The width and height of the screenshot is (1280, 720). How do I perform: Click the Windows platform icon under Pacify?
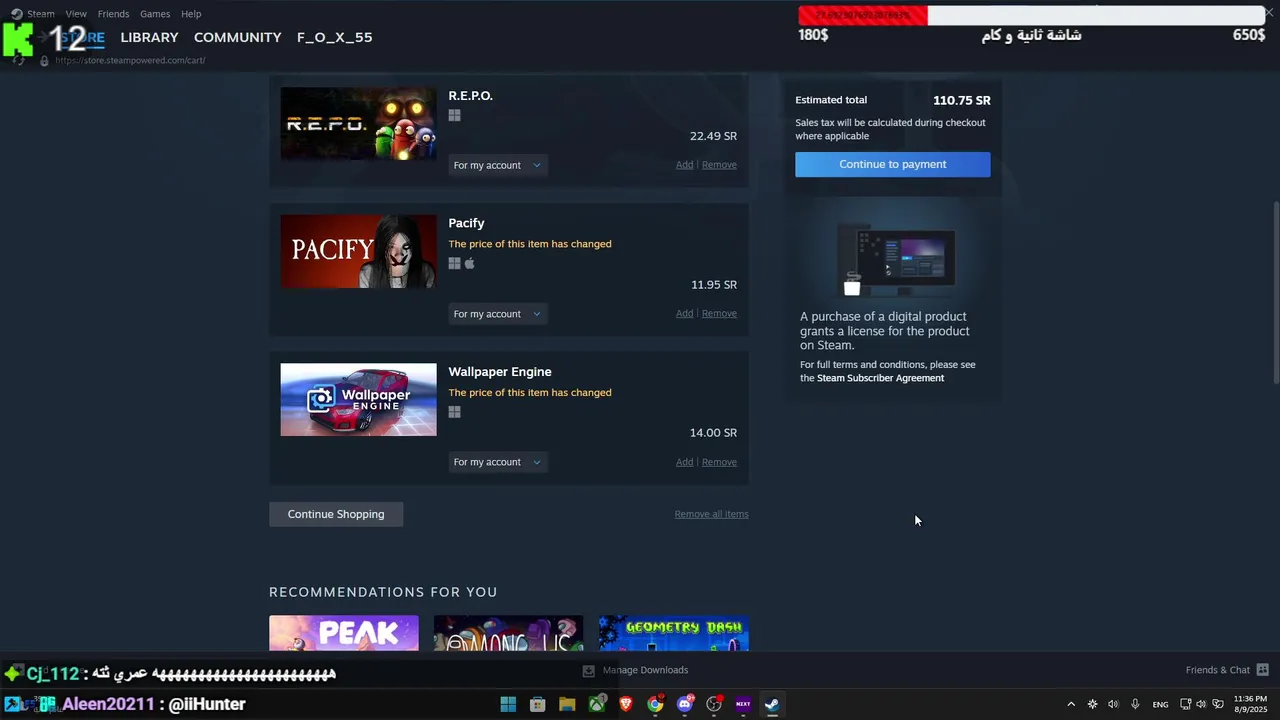454,263
